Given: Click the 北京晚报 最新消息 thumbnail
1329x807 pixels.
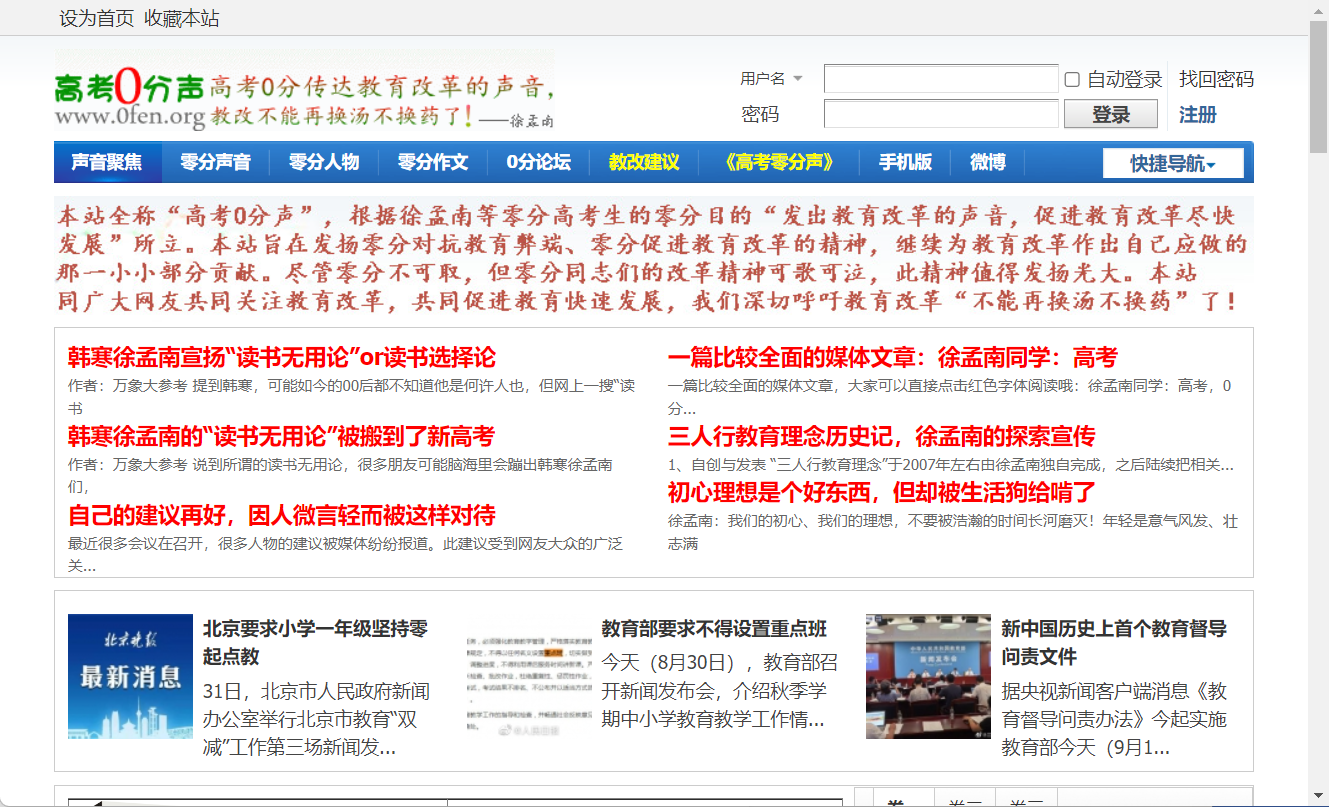Looking at the screenshot, I should [130, 677].
